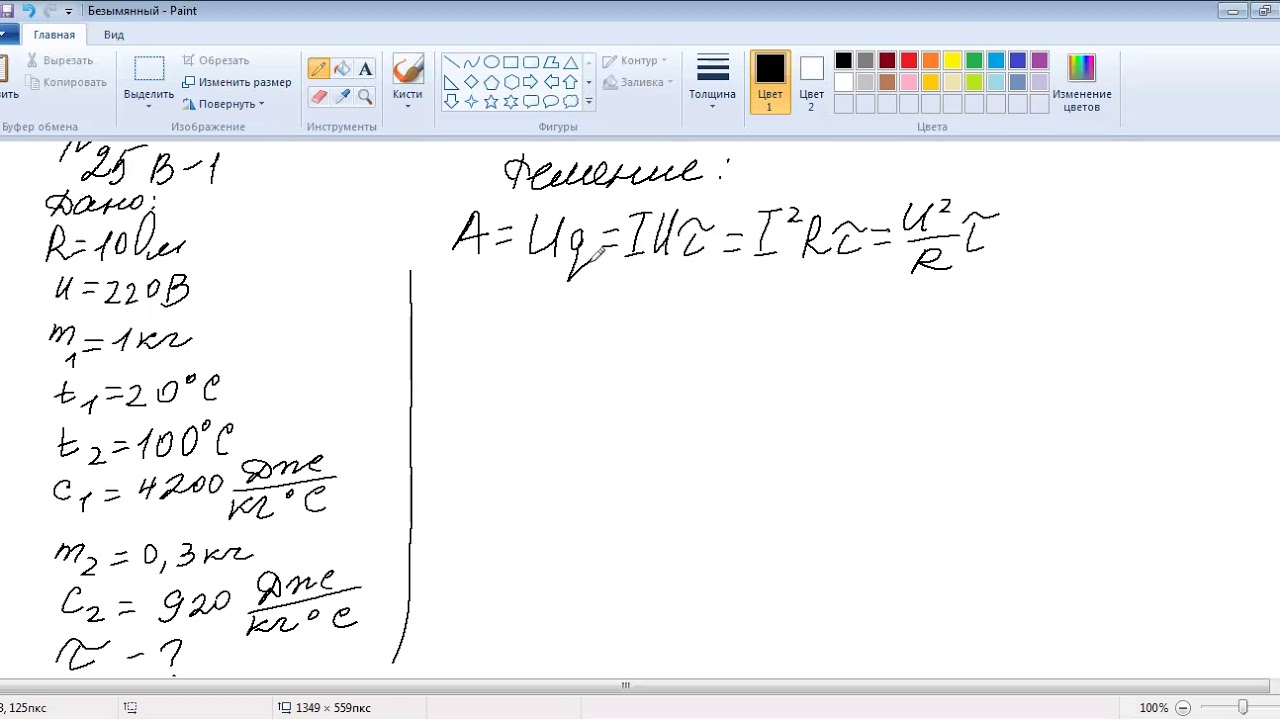This screenshot has width=1280, height=720.
Task: Open the Выделить selection dropdown arrow
Action: 149,106
